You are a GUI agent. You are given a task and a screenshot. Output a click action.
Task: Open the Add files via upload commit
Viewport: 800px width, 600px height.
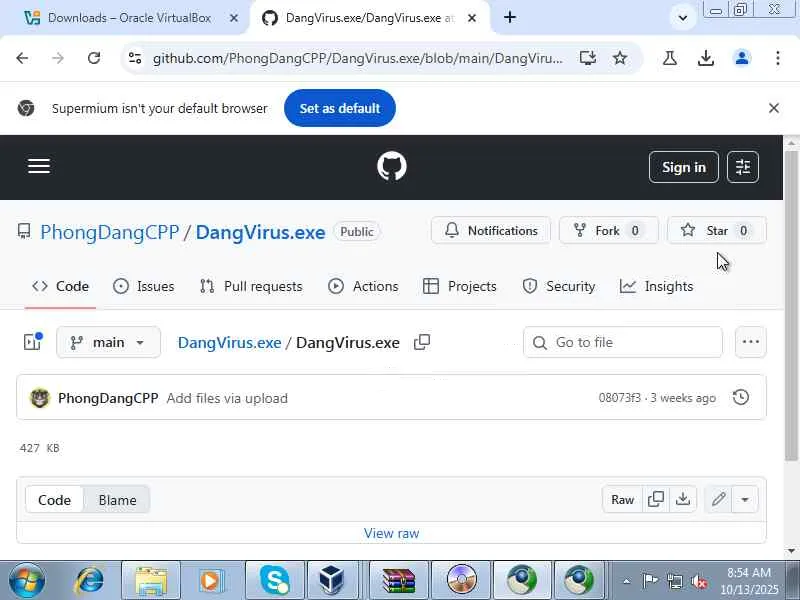[227, 398]
